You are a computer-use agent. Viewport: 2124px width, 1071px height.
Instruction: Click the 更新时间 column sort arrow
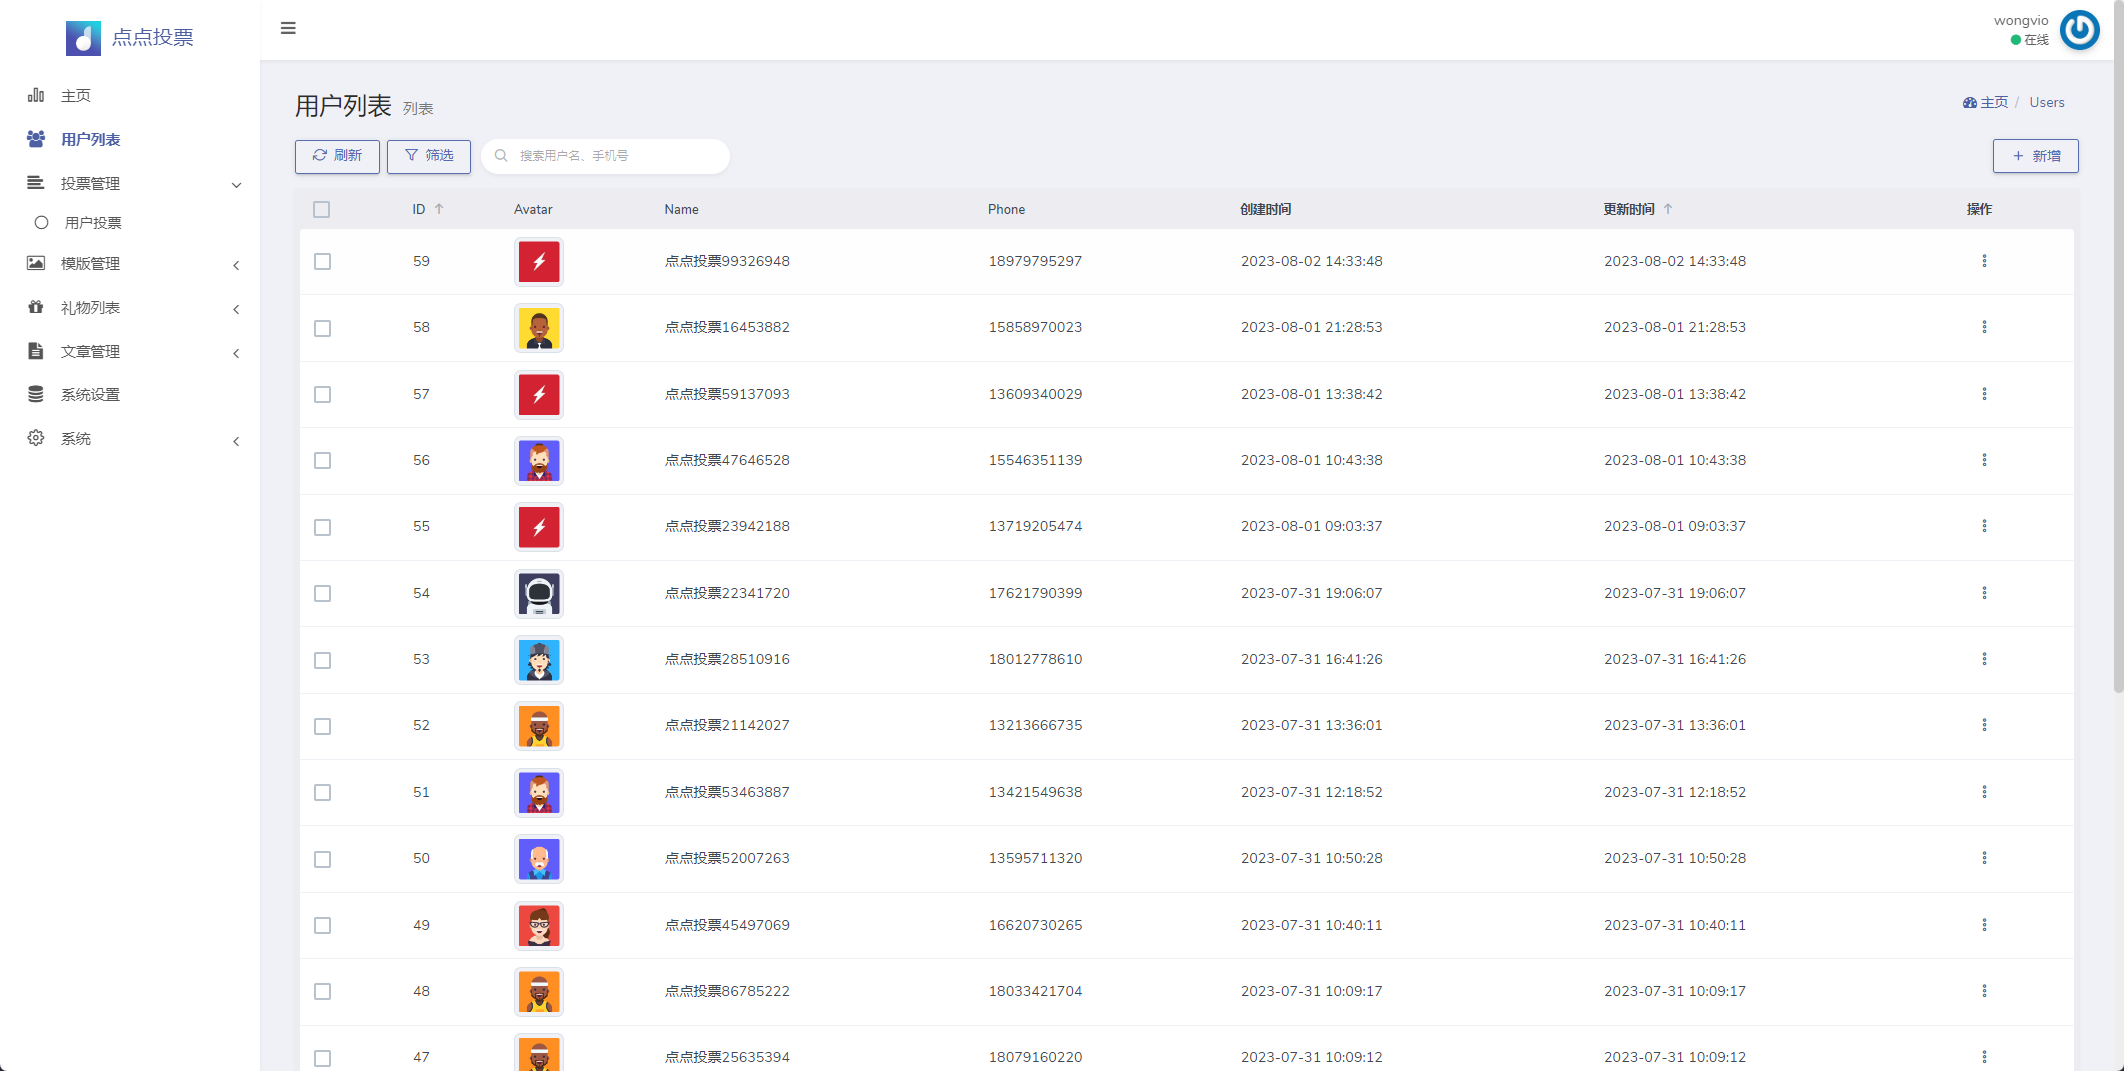tap(1668, 209)
